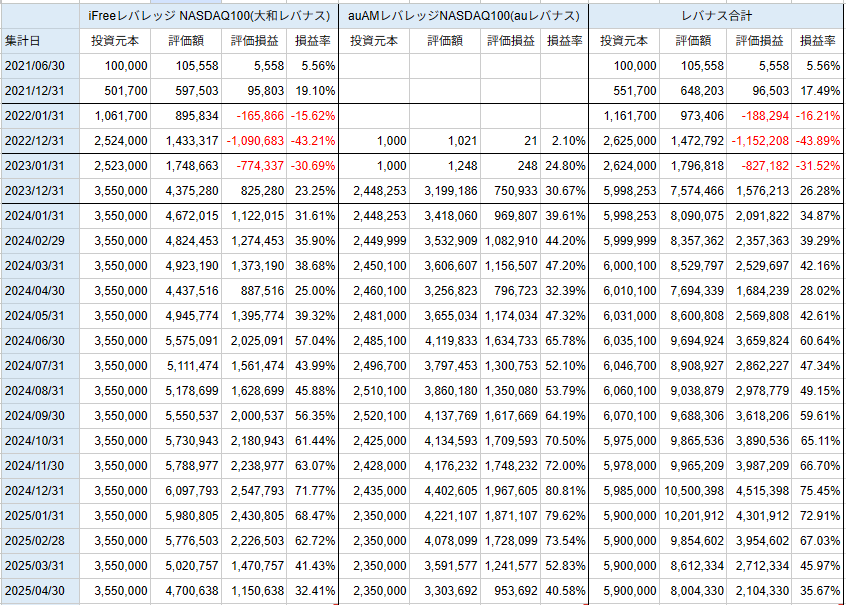Select the iFreeレバレッジ NASDAQ100 group header
Screen dimensions: 846x605
coord(209,16)
